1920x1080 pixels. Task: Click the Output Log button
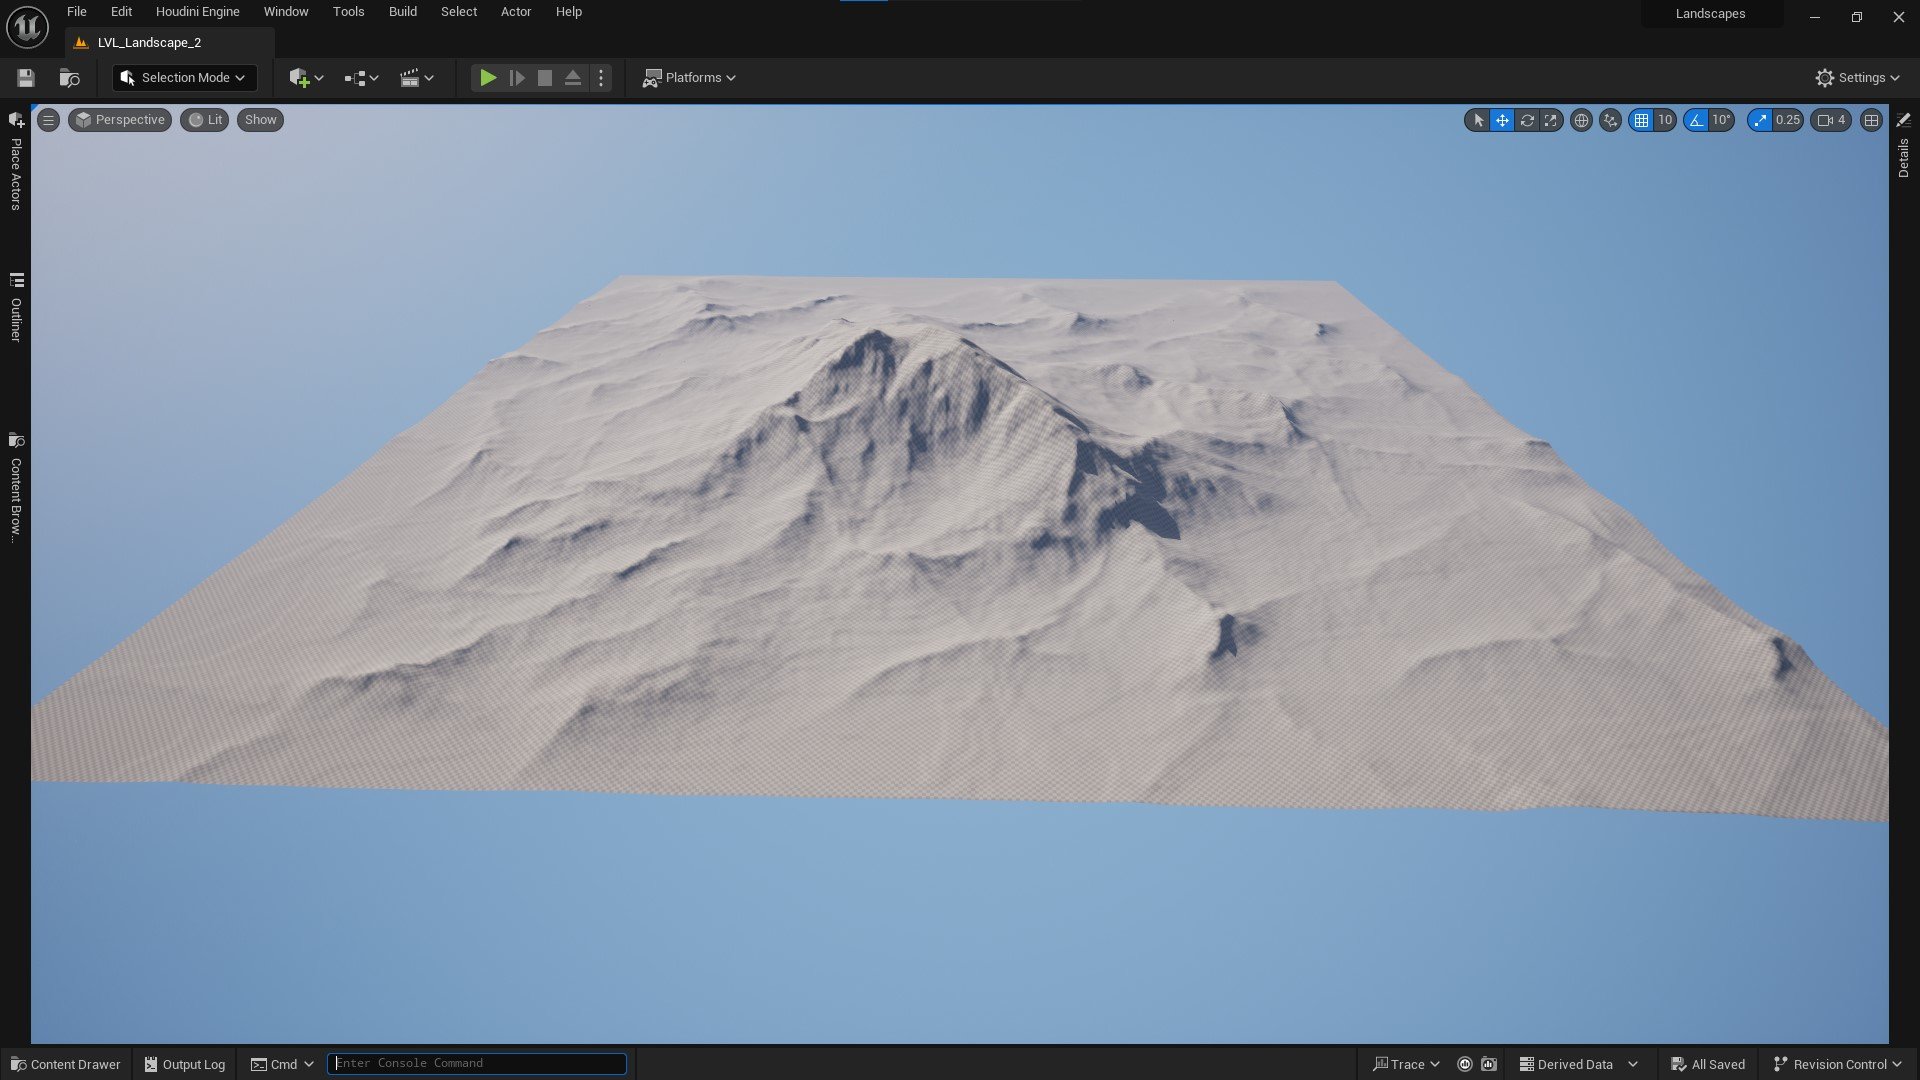pos(185,1064)
